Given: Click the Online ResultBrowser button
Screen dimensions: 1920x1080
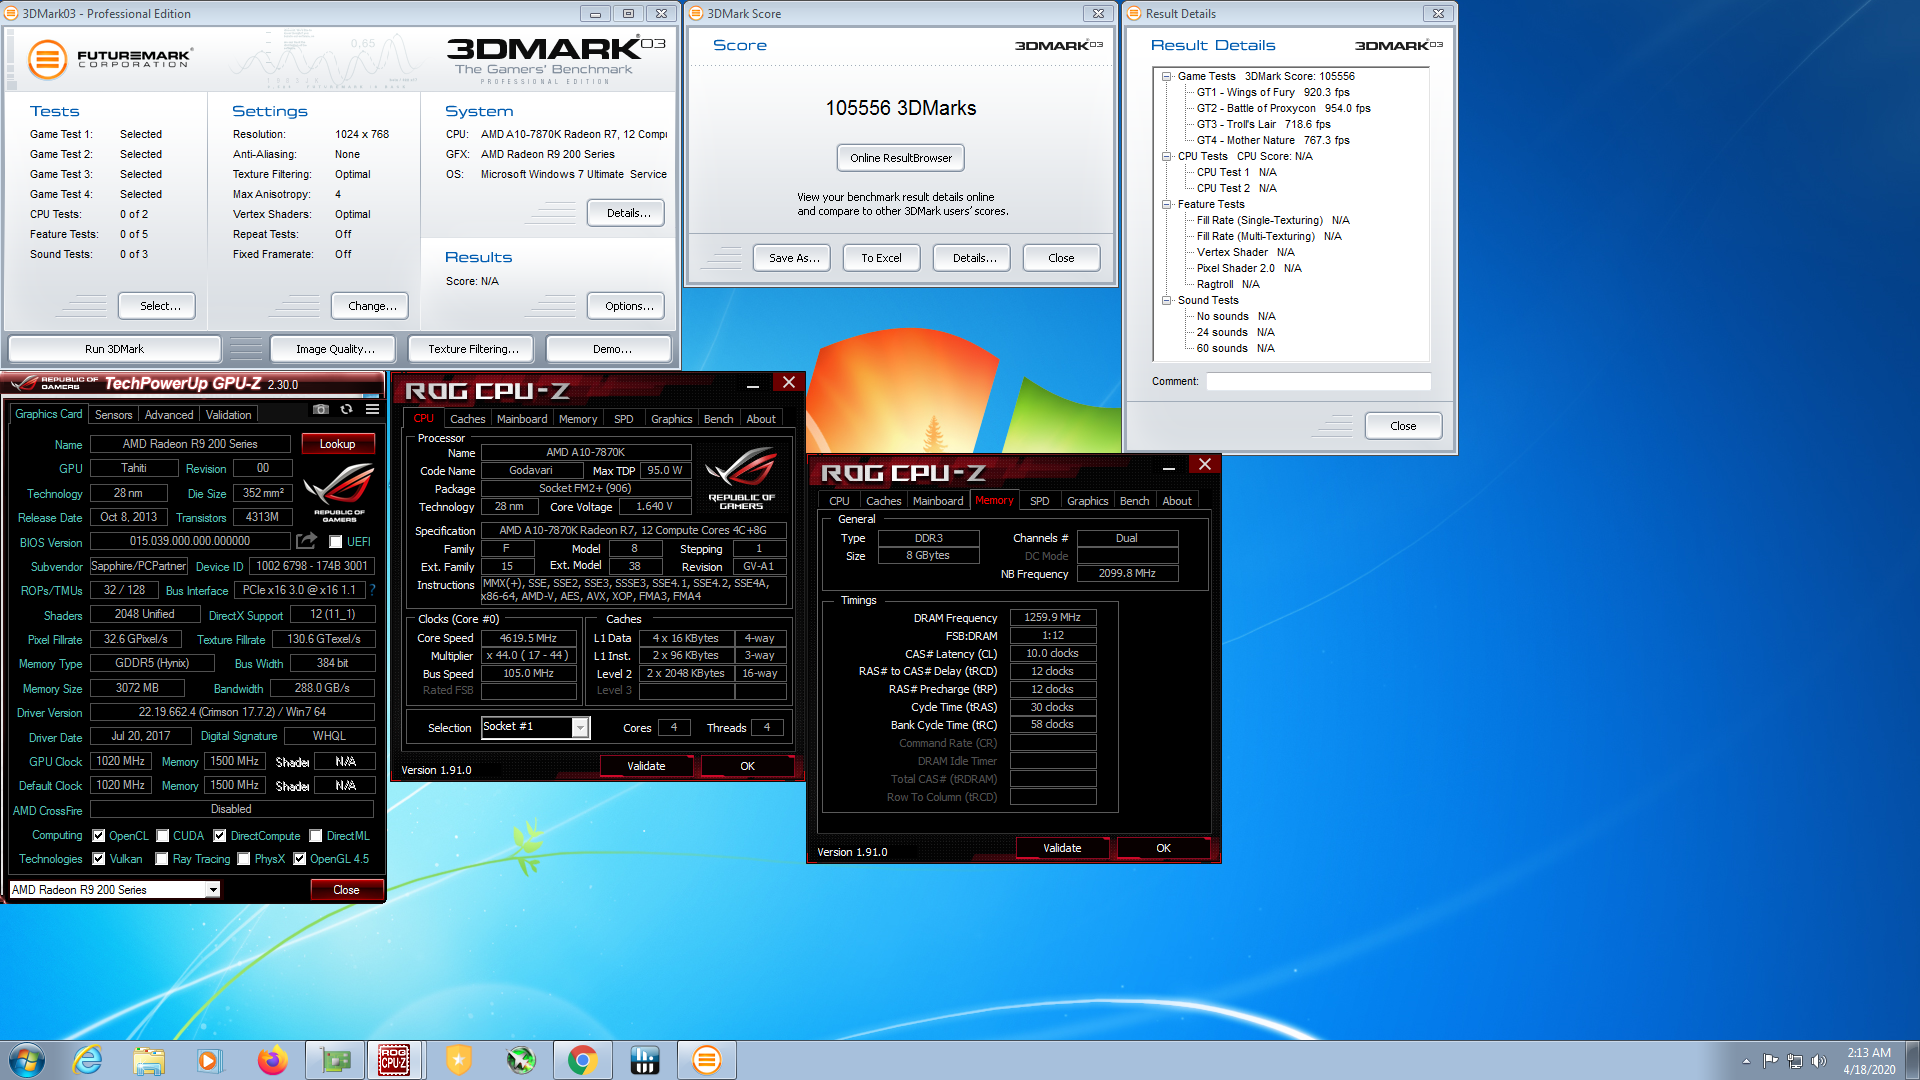Looking at the screenshot, I should tap(901, 158).
